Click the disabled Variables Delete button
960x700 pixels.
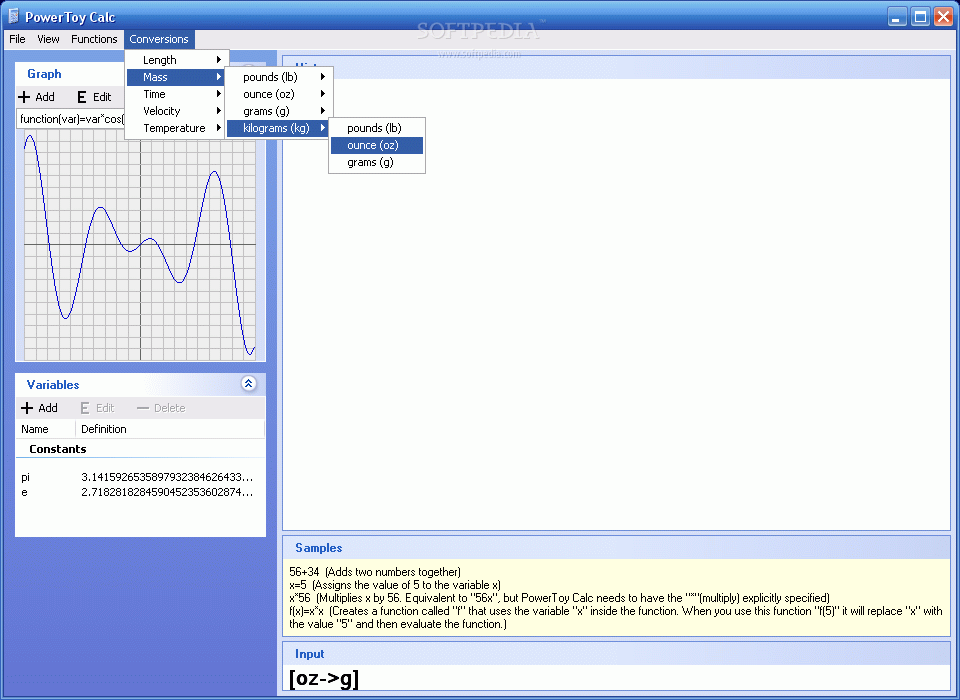tap(161, 408)
